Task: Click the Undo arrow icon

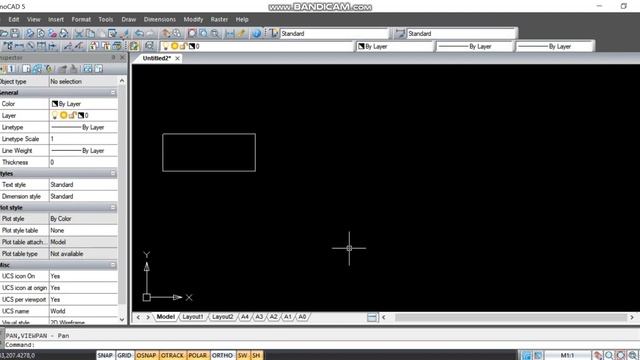Action: (139, 33)
